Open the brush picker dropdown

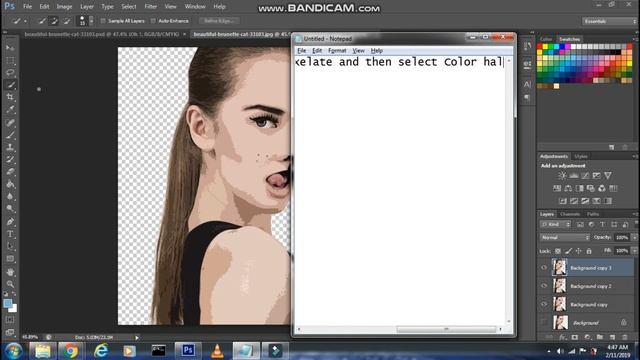coord(91,21)
